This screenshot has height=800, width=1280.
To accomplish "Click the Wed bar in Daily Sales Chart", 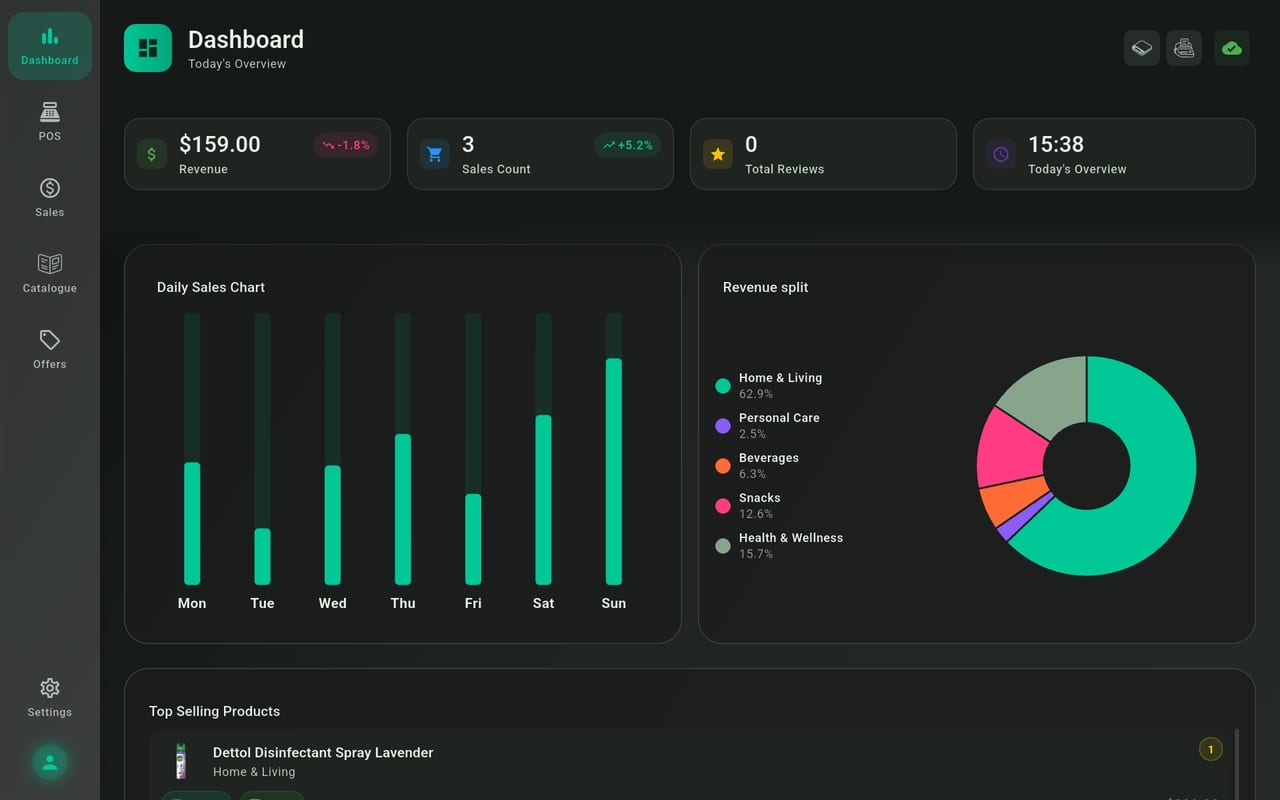I will [x=333, y=525].
